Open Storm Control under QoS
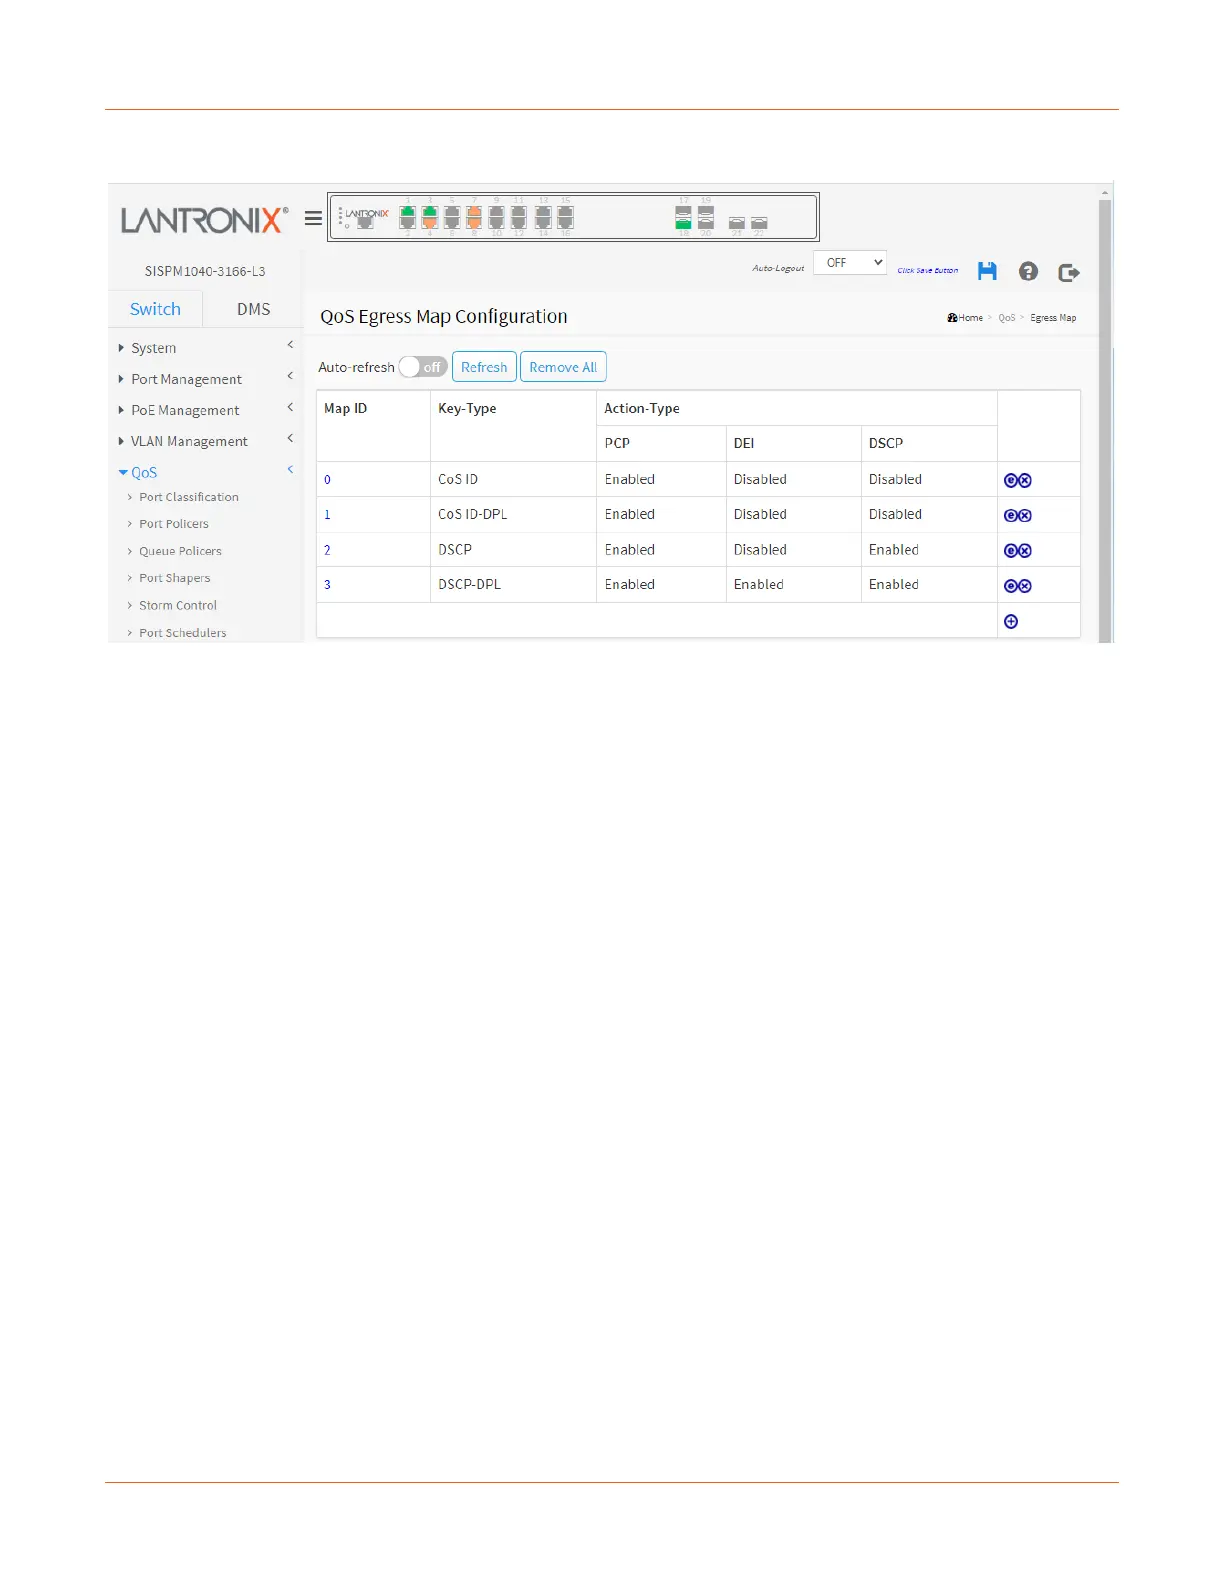 (x=178, y=605)
